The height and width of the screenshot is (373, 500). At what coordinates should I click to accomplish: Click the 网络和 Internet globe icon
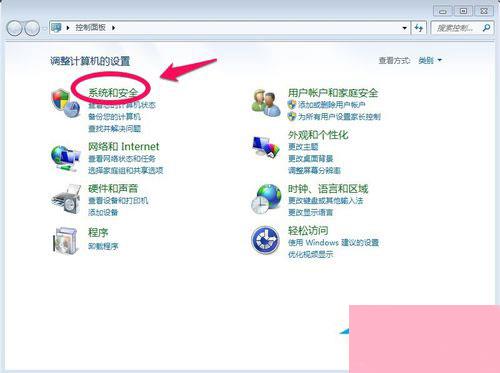[x=66, y=159]
